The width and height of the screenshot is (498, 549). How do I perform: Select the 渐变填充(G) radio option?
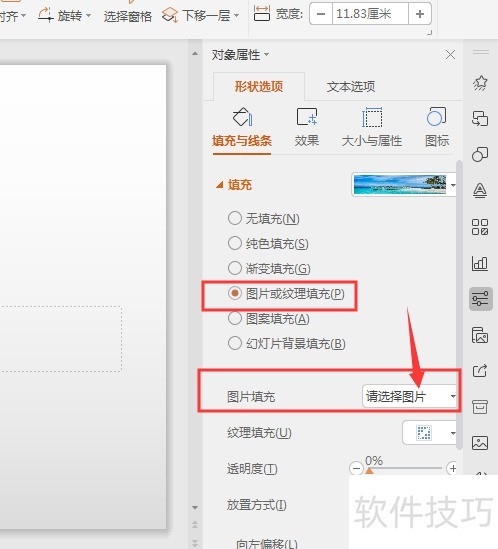[x=269, y=269]
